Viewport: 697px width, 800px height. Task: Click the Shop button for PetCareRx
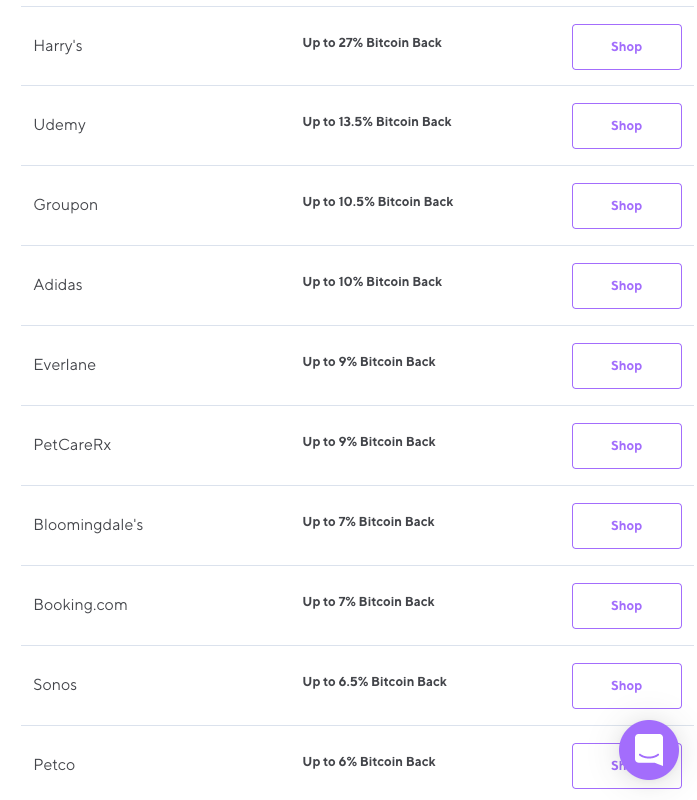click(x=626, y=445)
